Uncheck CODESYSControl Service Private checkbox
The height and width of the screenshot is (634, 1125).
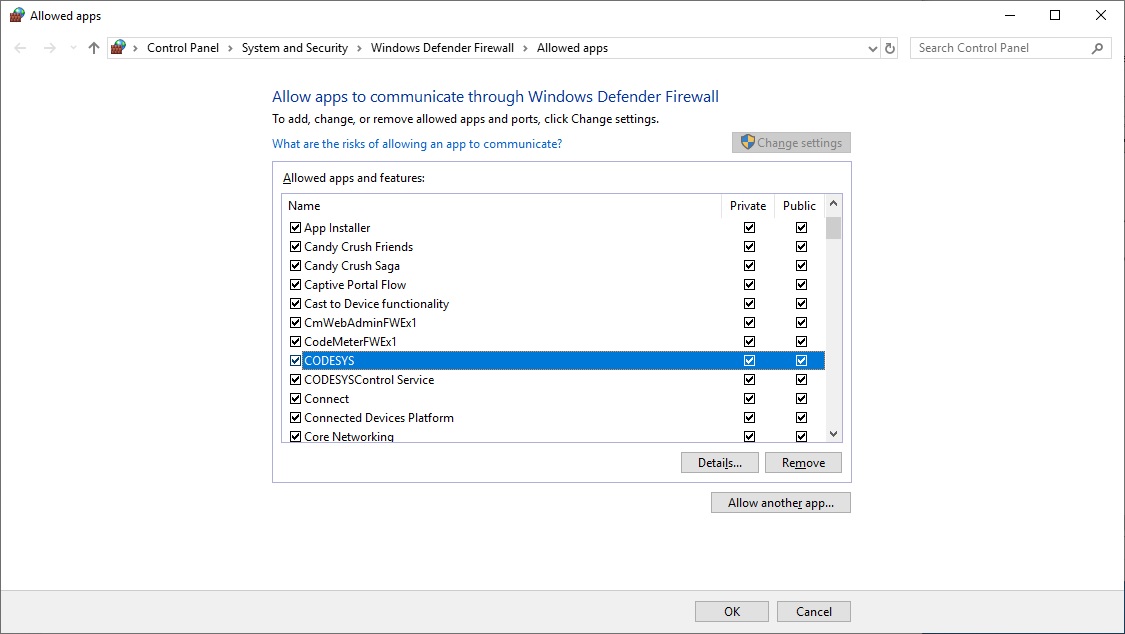(749, 379)
